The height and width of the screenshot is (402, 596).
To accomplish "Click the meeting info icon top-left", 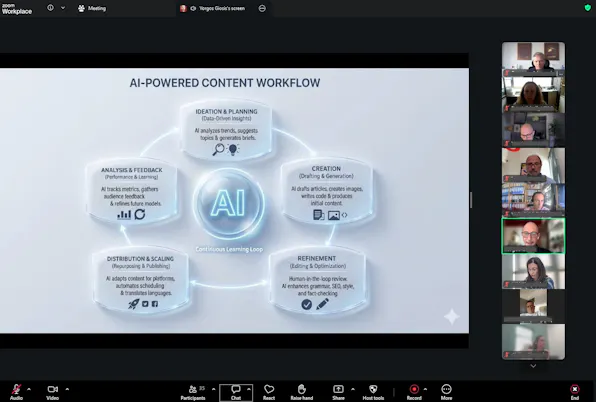I will pos(50,8).
